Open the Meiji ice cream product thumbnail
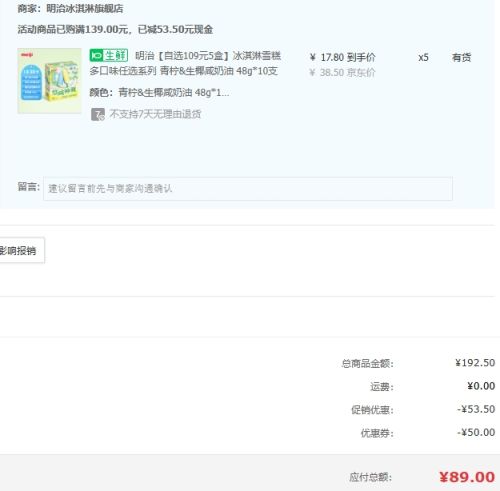 click(49, 81)
